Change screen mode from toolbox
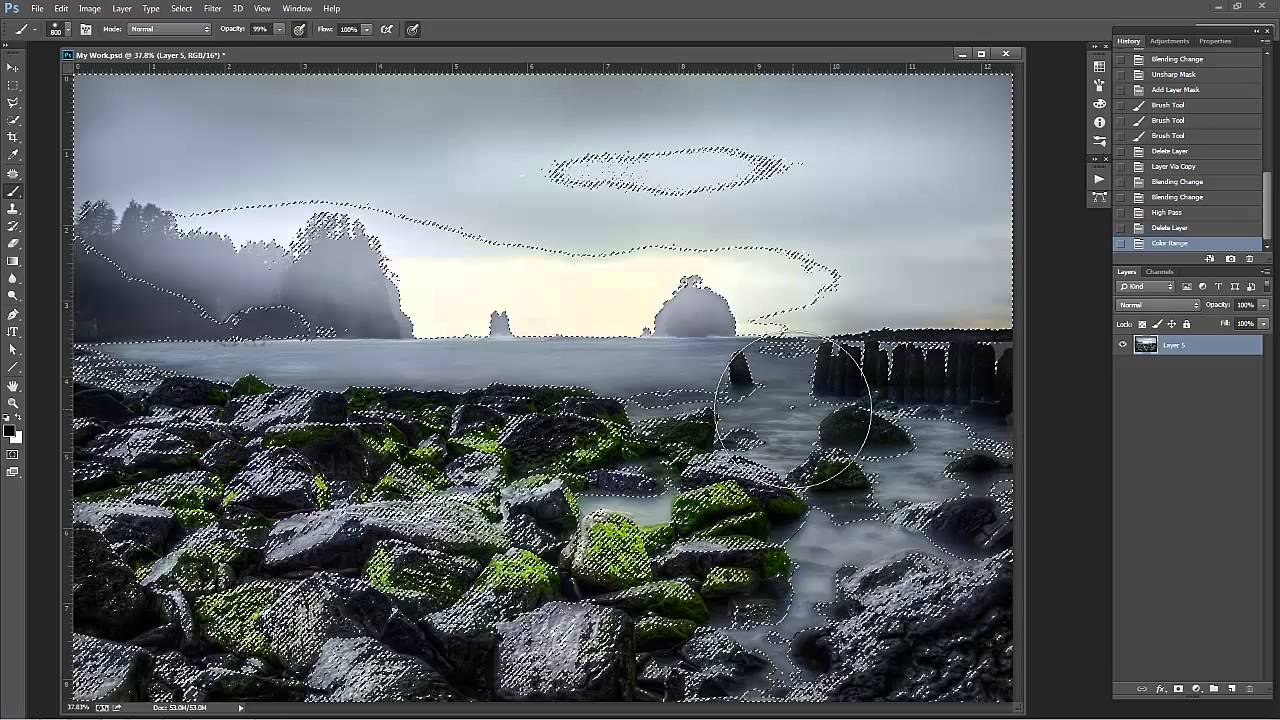1280x720 pixels. click(13, 472)
